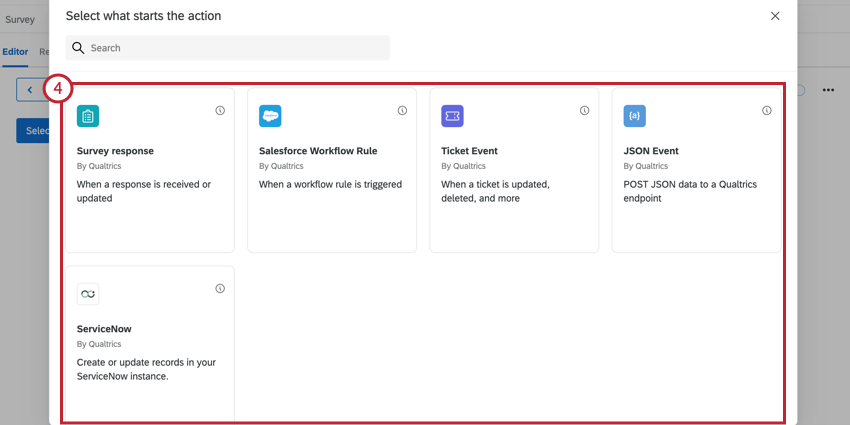Click the ServiceNow logo icon

[88, 294]
